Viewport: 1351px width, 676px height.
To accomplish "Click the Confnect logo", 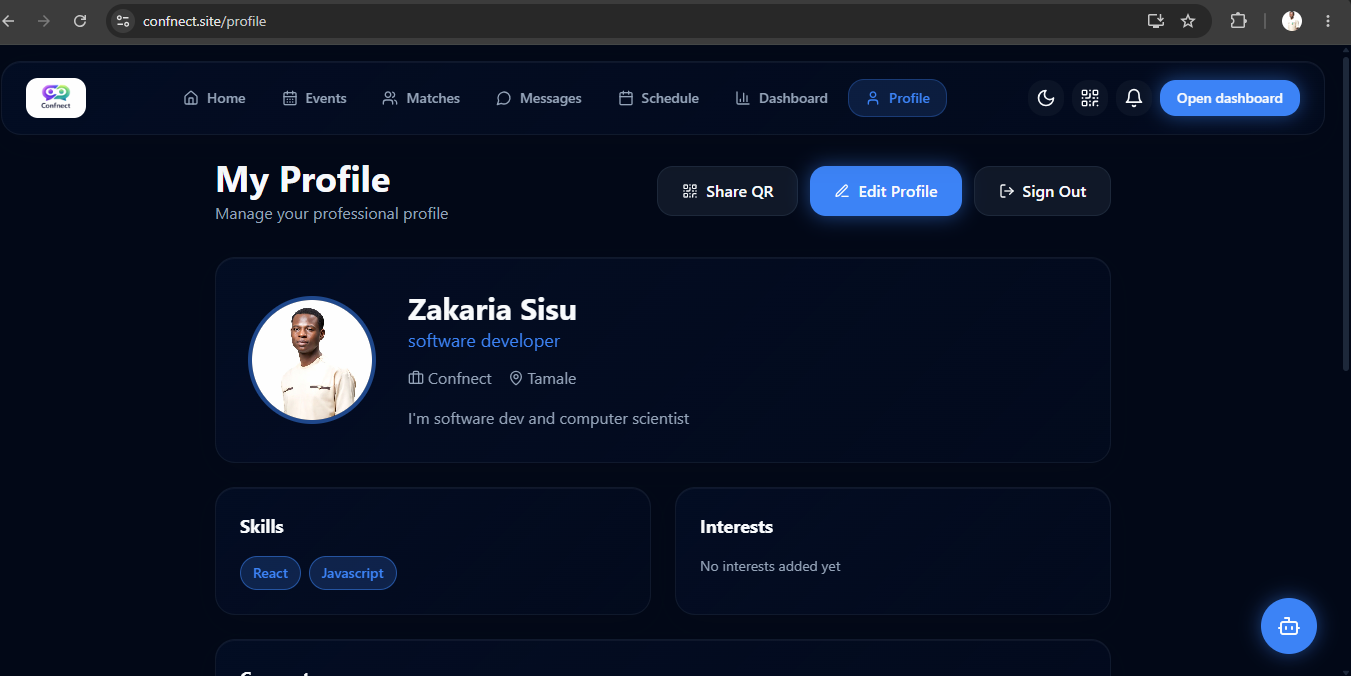I will [x=56, y=98].
